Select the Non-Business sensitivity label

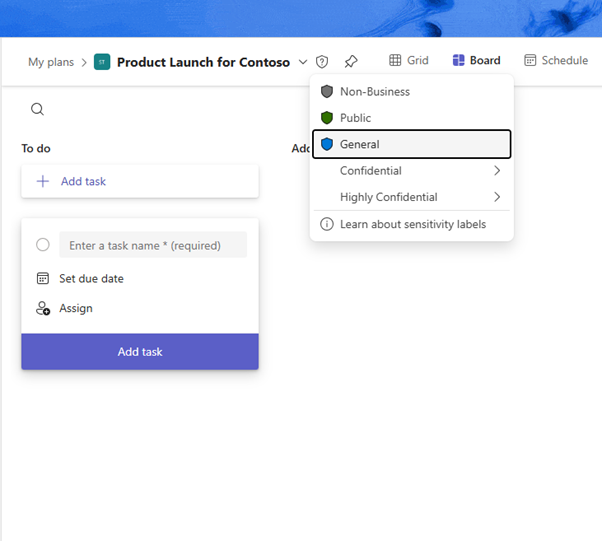tap(412, 91)
